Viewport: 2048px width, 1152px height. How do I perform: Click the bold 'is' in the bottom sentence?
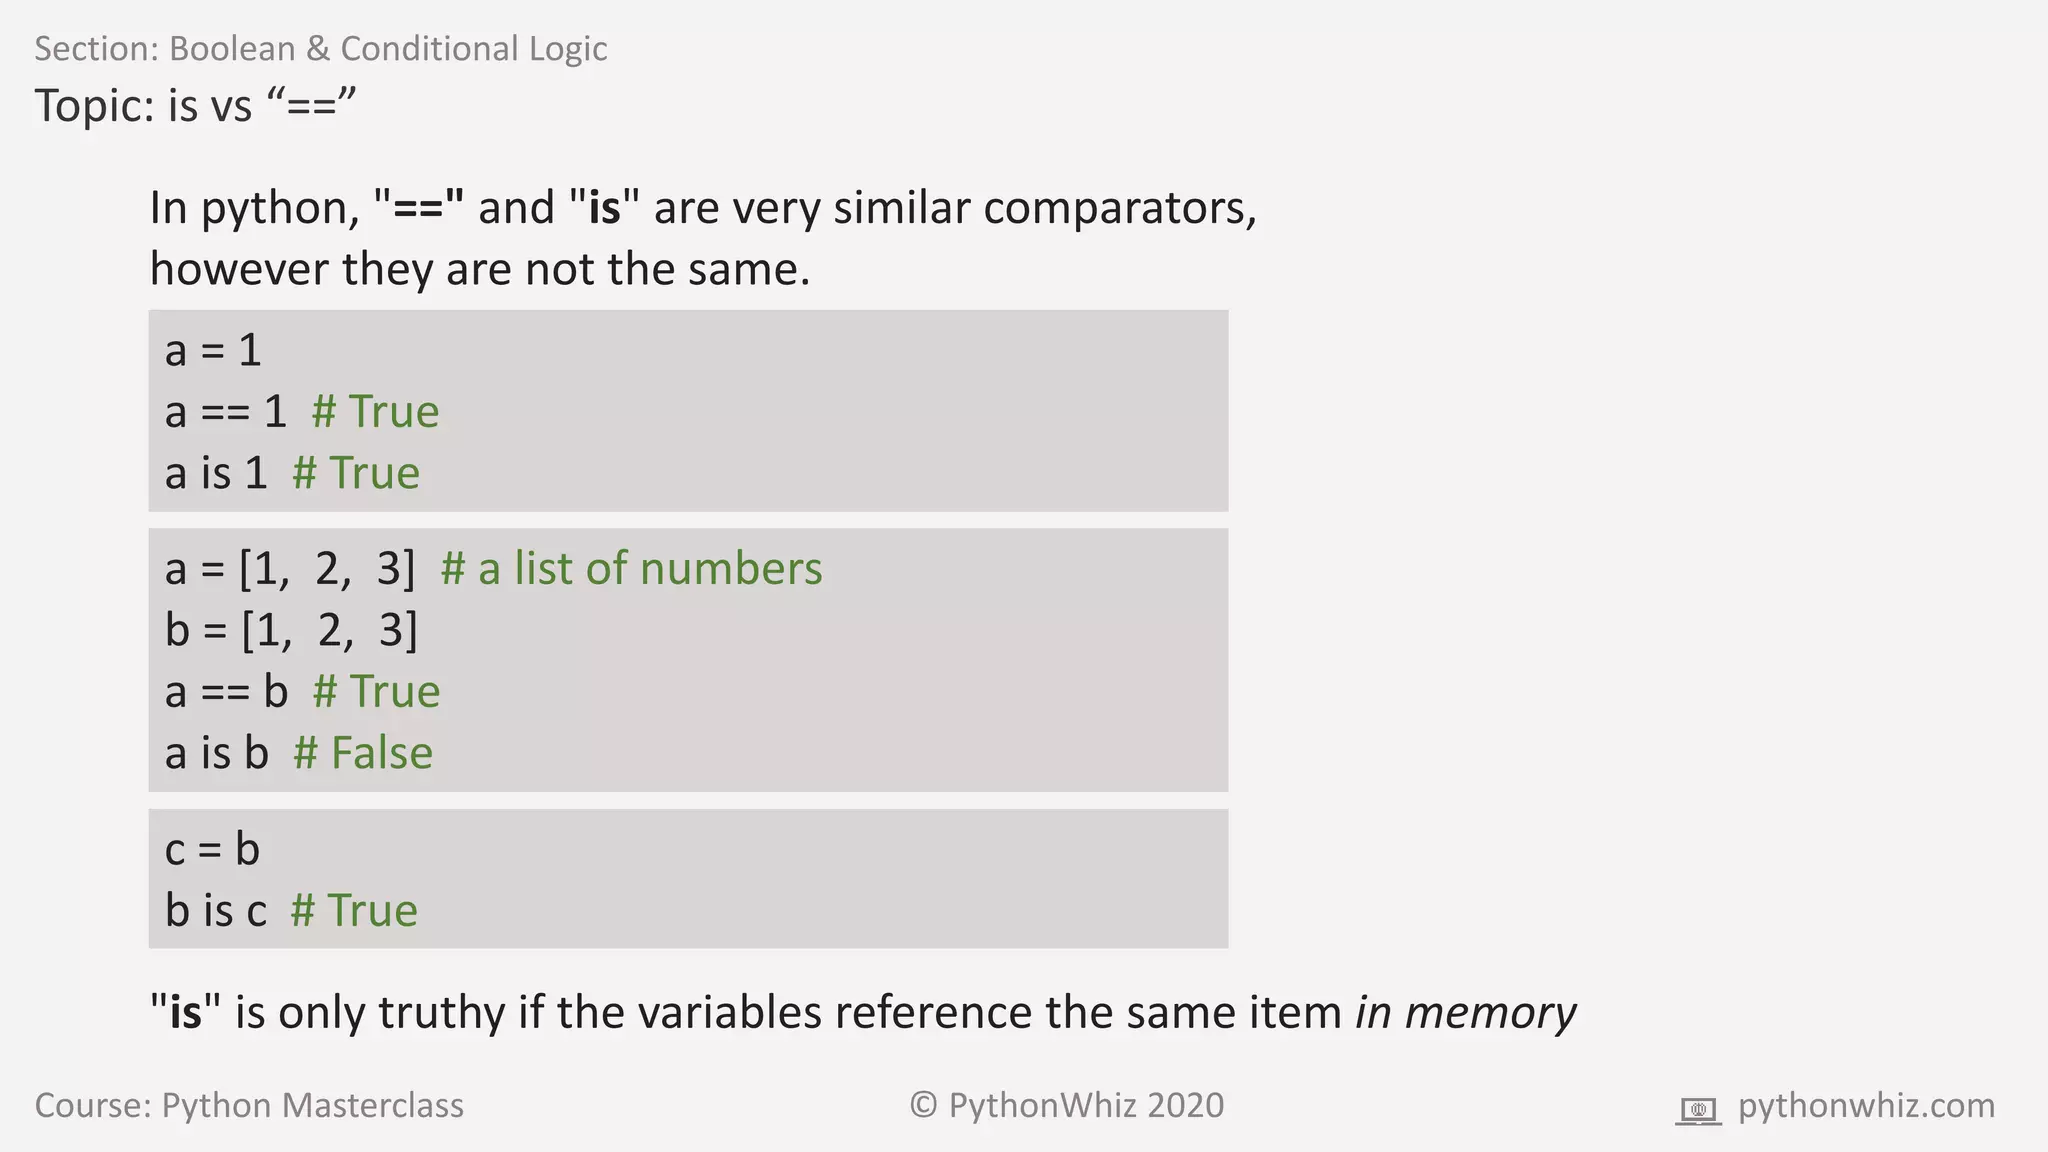click(186, 1012)
